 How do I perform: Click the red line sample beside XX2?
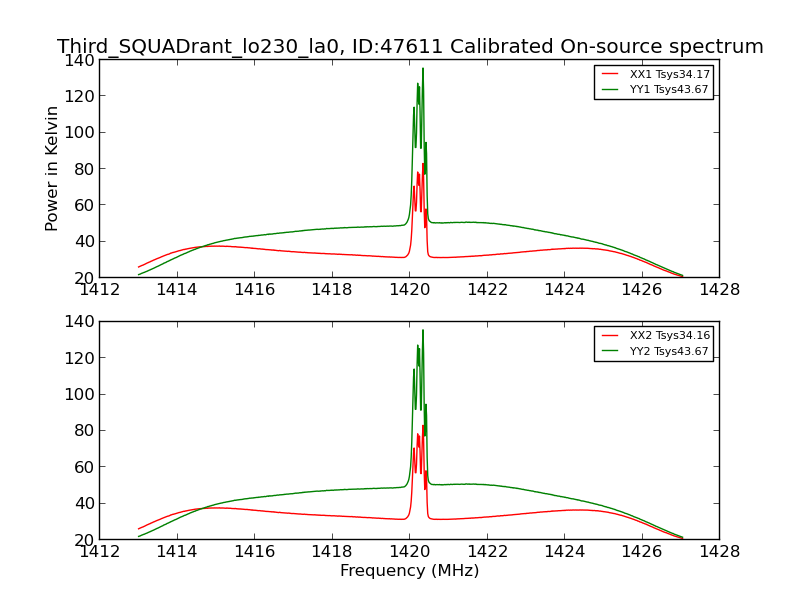(x=610, y=335)
